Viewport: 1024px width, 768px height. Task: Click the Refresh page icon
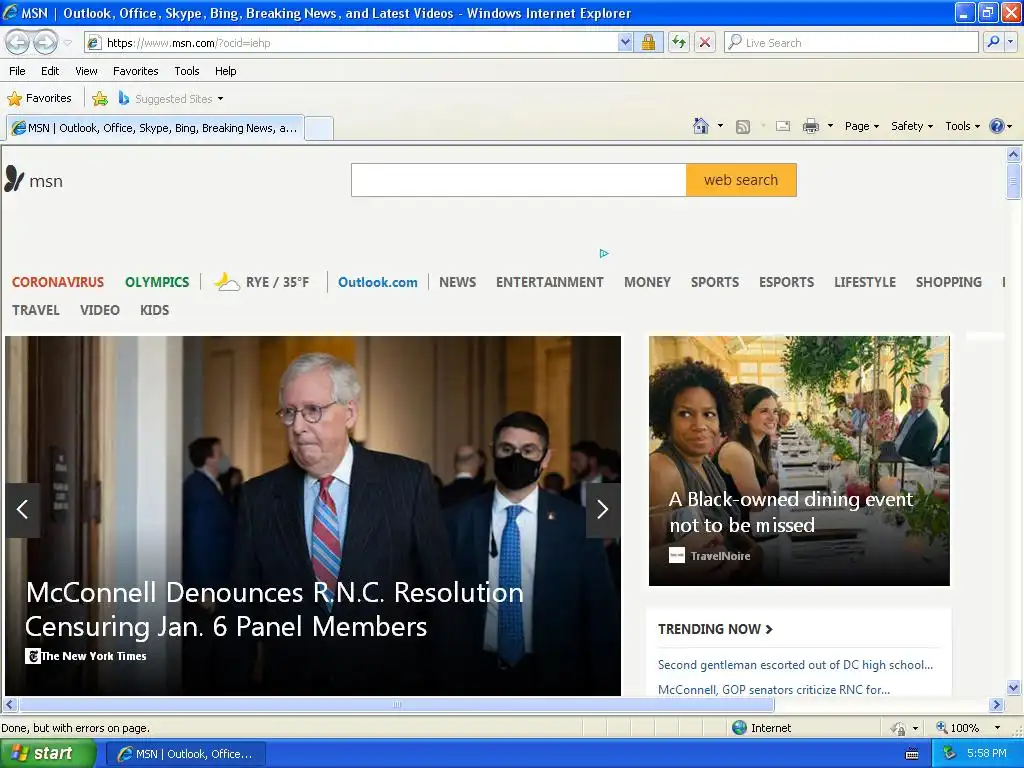click(x=679, y=42)
